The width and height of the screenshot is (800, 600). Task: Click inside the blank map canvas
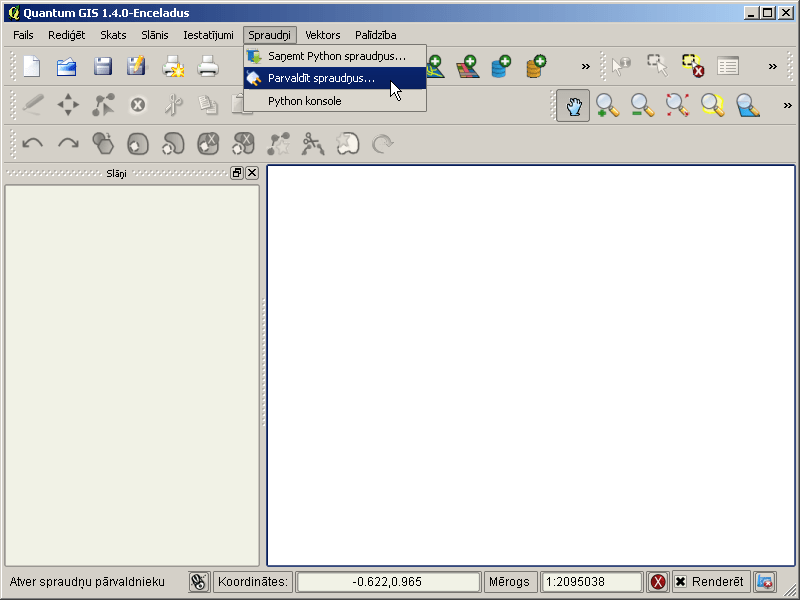coord(531,365)
